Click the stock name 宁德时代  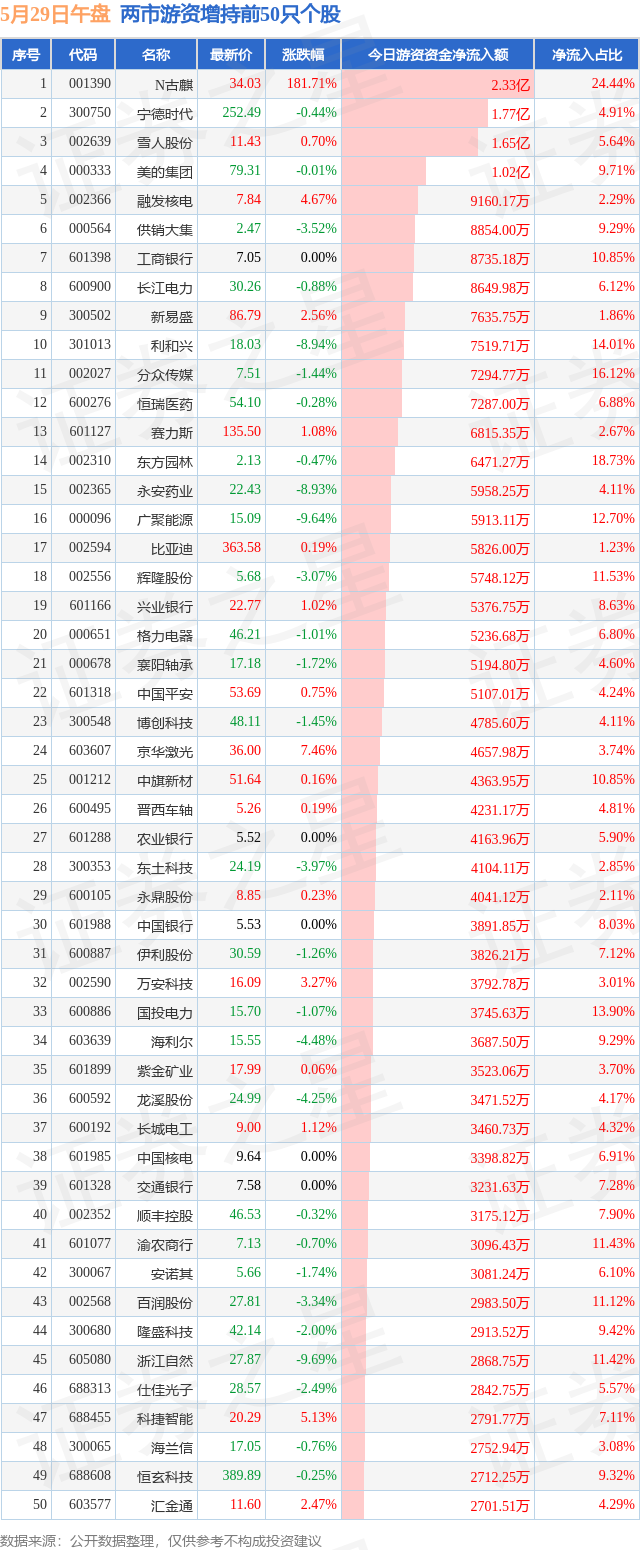tap(165, 114)
